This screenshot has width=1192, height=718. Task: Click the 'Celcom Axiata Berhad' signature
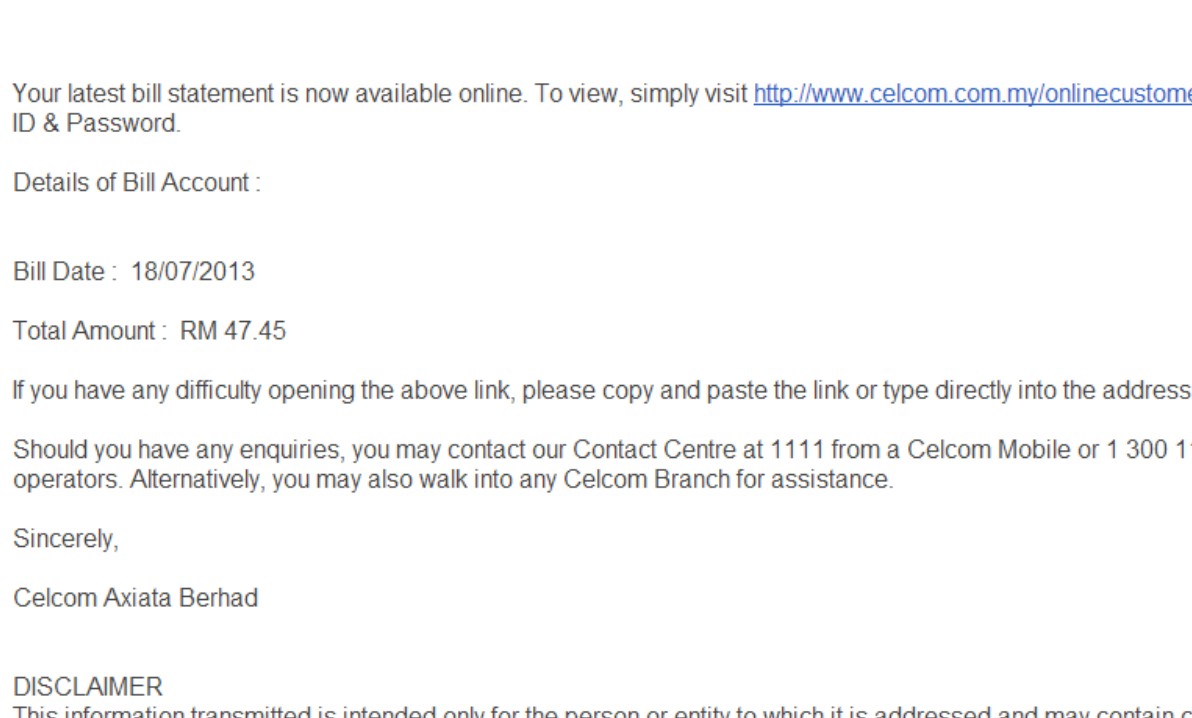tap(135, 598)
